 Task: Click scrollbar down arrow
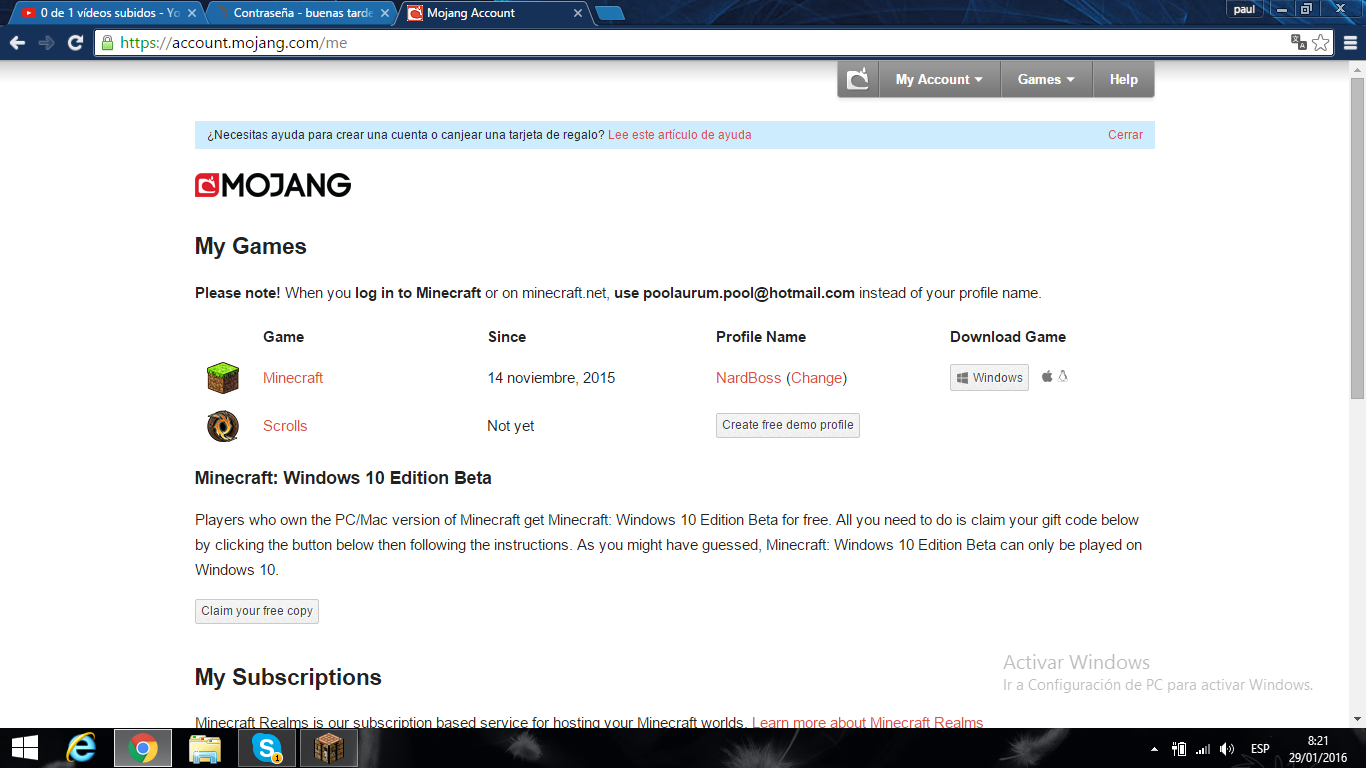tap(1357, 719)
